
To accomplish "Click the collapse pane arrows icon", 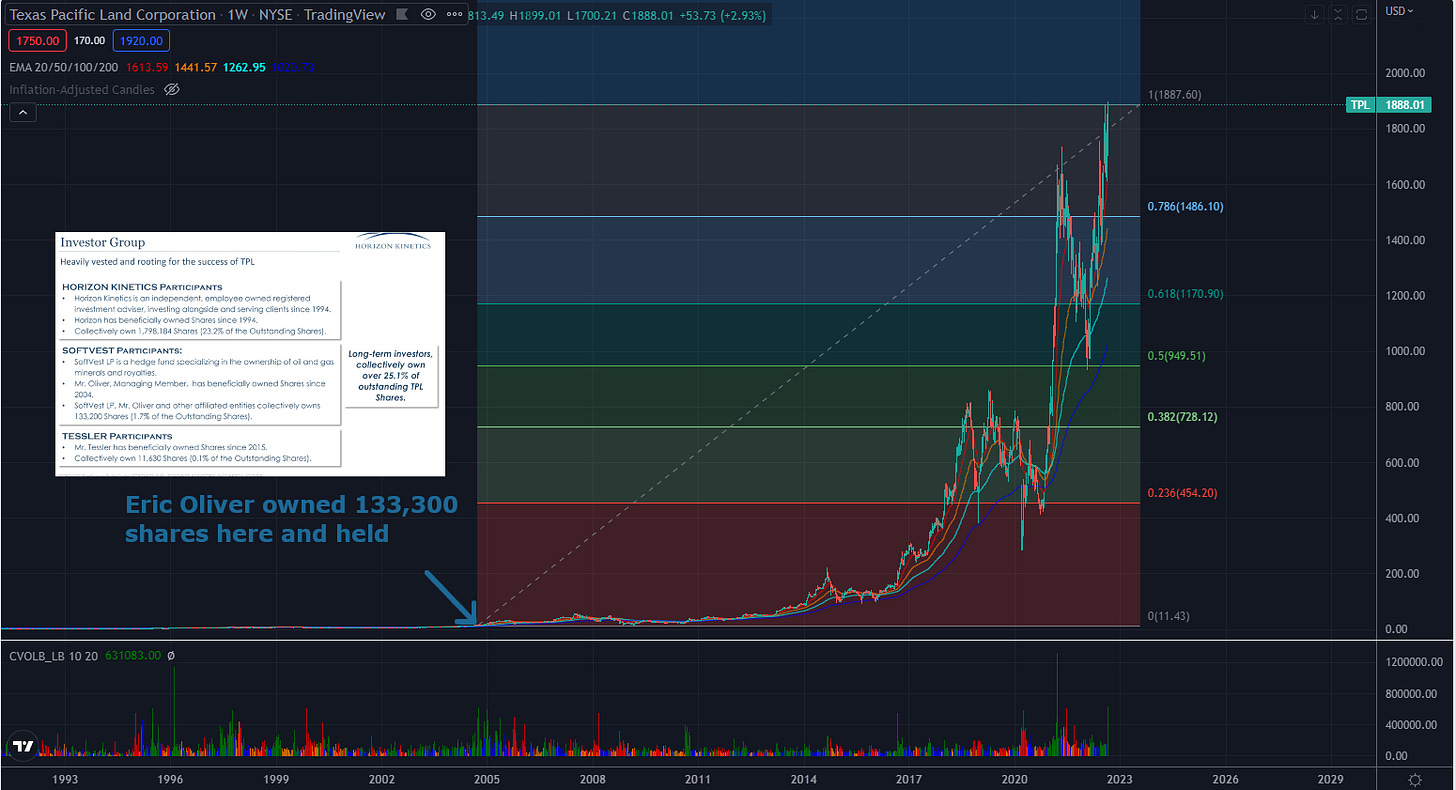I will point(1337,14).
